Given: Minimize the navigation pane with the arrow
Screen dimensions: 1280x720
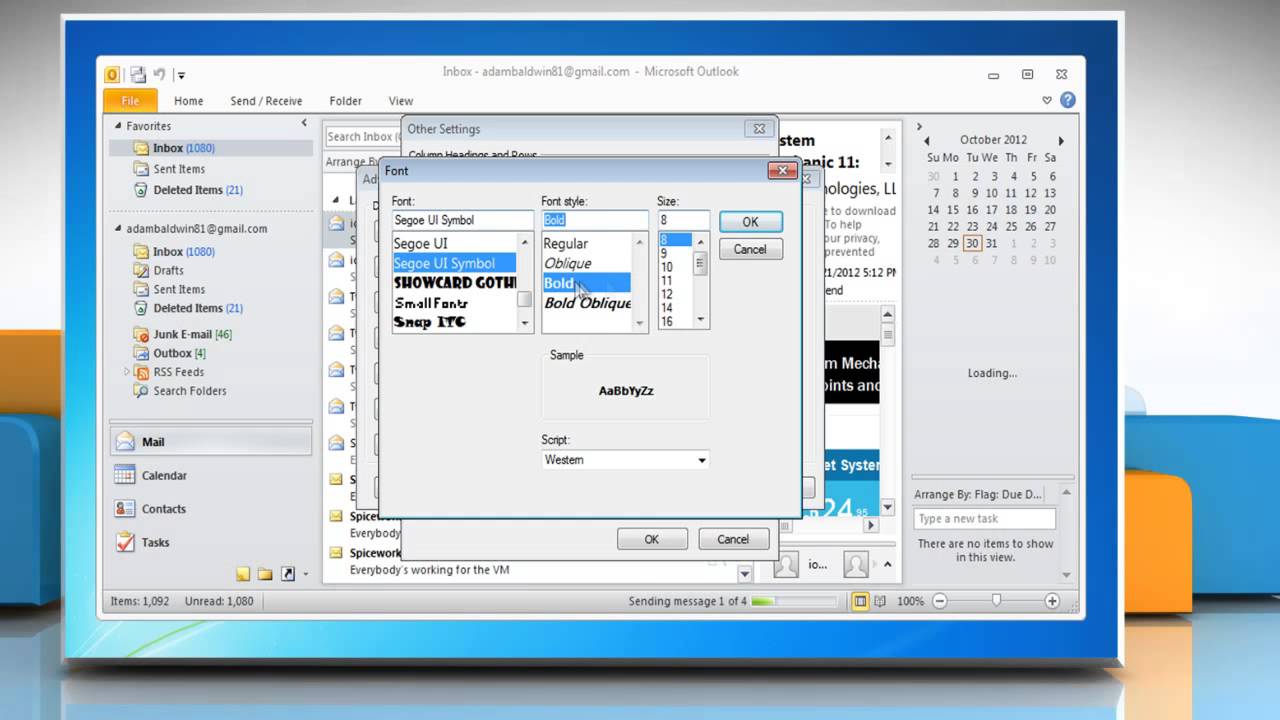Looking at the screenshot, I should pyautogui.click(x=304, y=123).
